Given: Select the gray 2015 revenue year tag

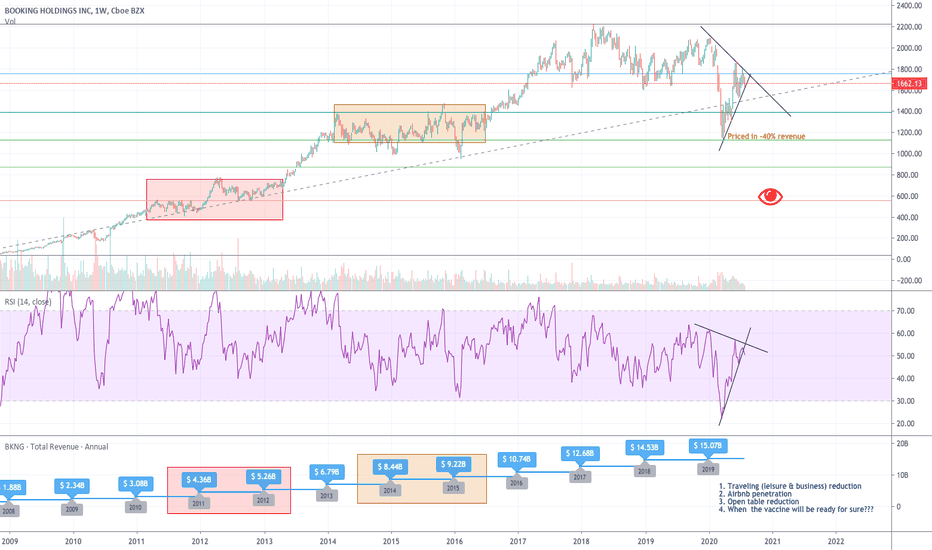Looking at the screenshot, I should click(x=454, y=488).
